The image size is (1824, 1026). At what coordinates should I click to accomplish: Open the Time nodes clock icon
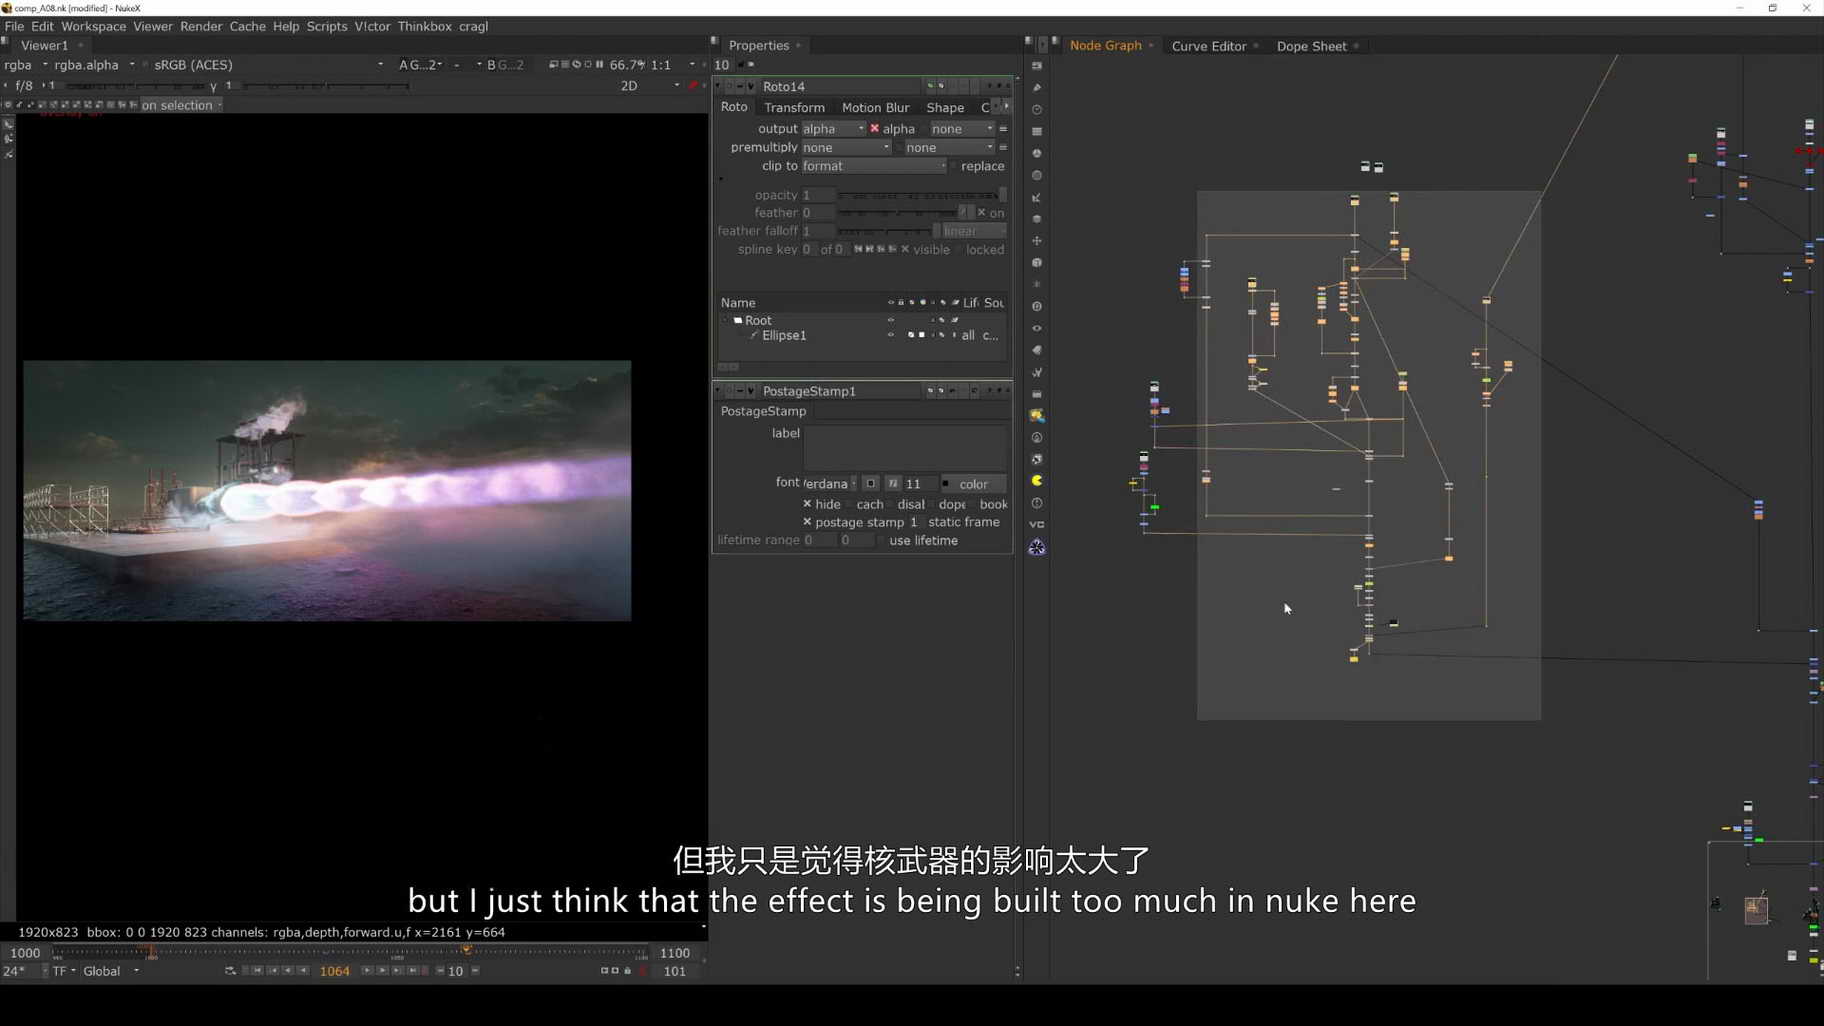[x=1037, y=110]
